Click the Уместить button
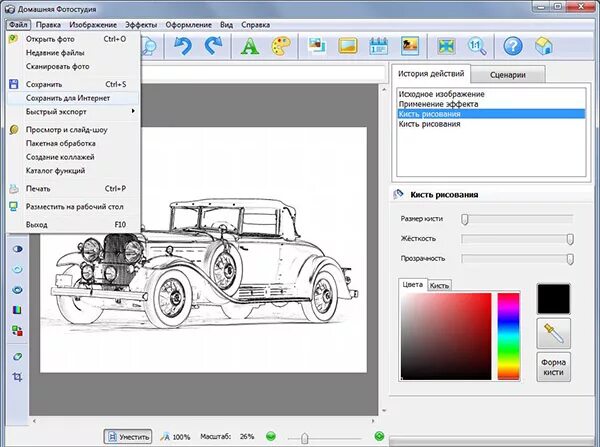 coord(128,436)
